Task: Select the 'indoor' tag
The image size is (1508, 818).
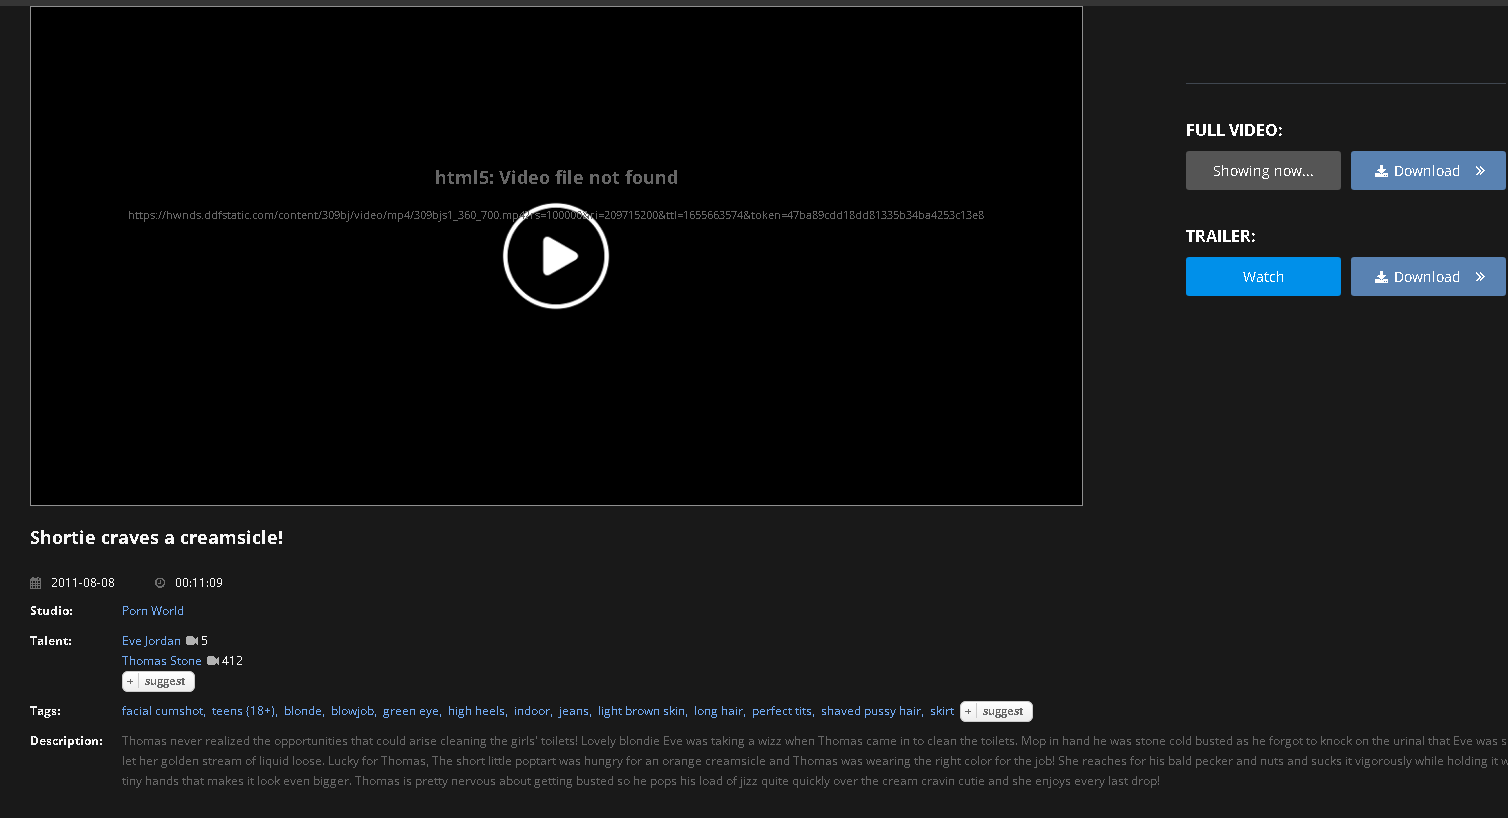Action: (531, 711)
